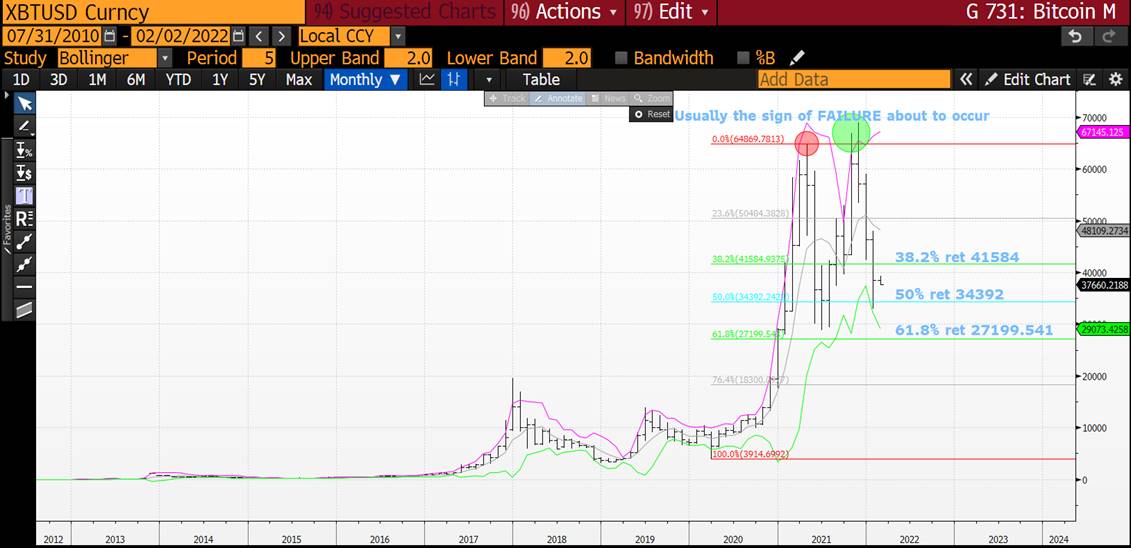The image size is (1131, 548).
Task: Open the Edit menu
Action: tap(671, 12)
